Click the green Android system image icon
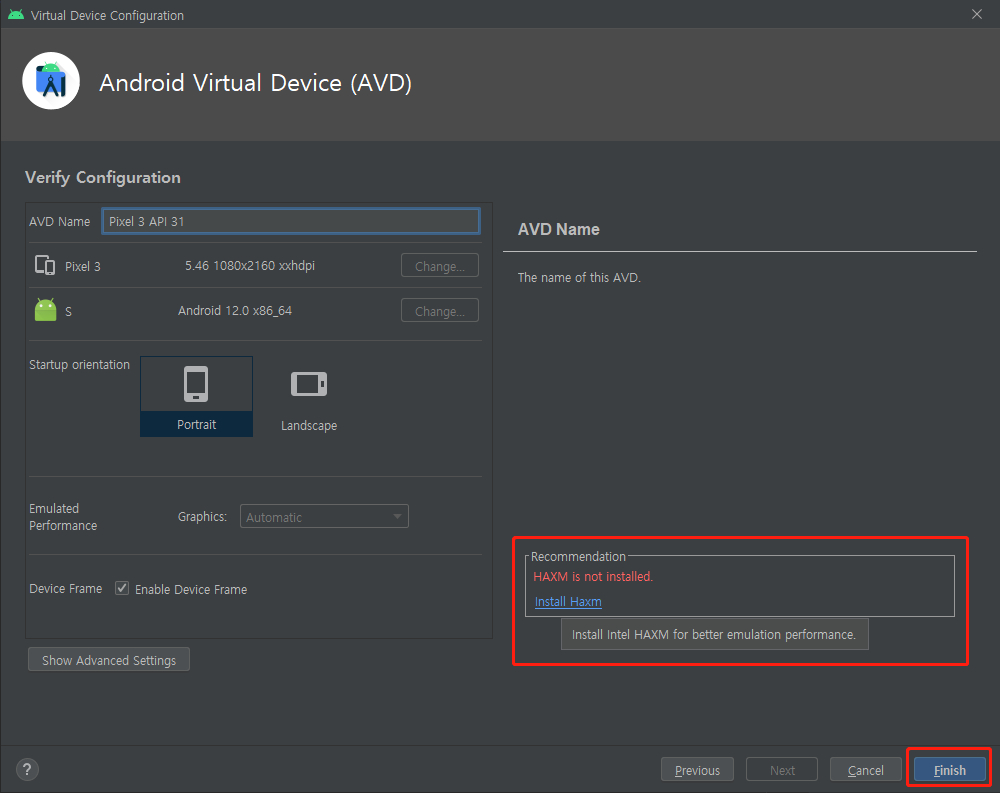The height and width of the screenshot is (793, 1000). point(45,310)
